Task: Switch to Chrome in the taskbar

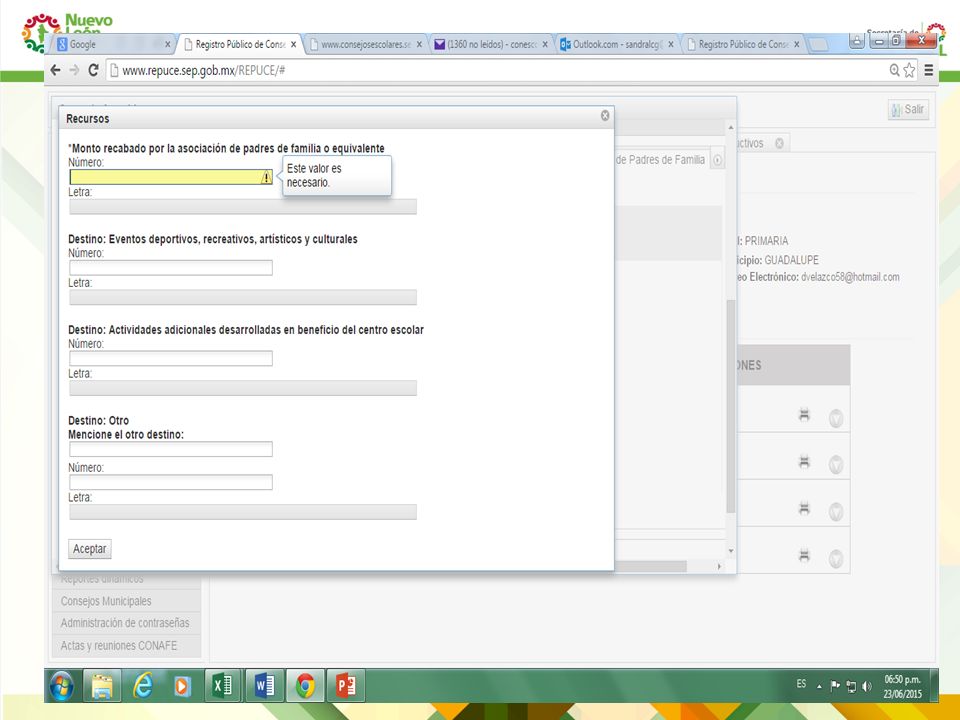Action: click(305, 686)
